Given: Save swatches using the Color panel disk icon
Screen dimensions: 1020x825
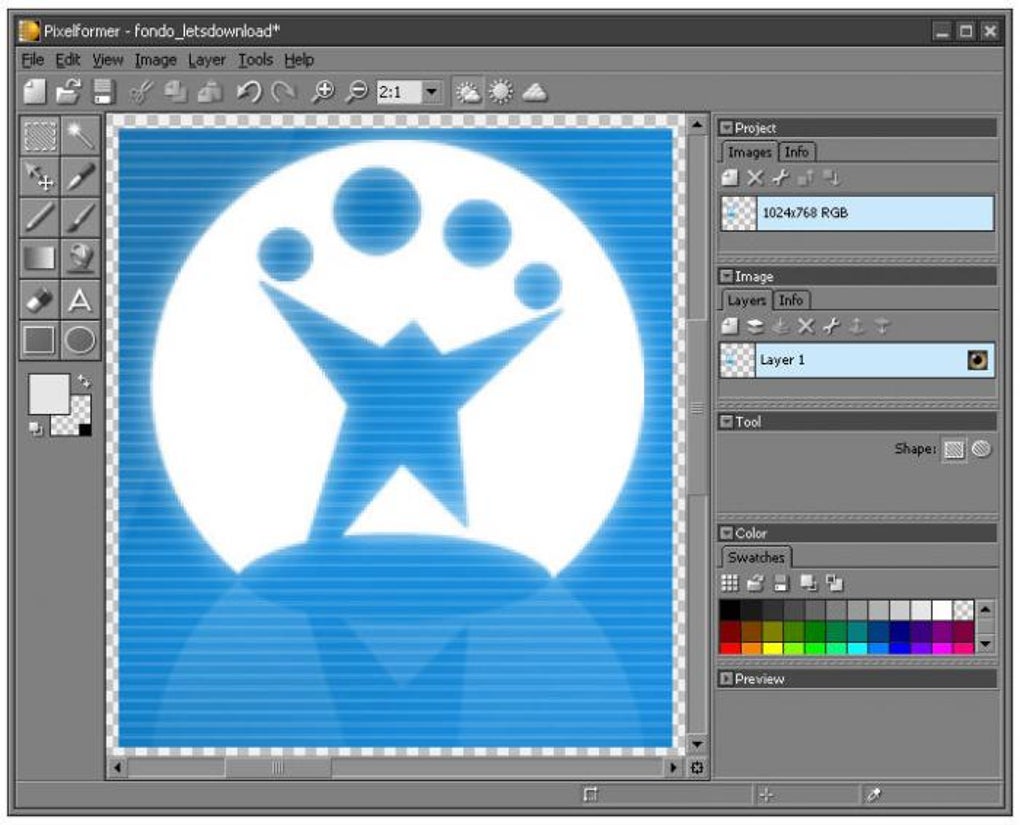Looking at the screenshot, I should 781,583.
